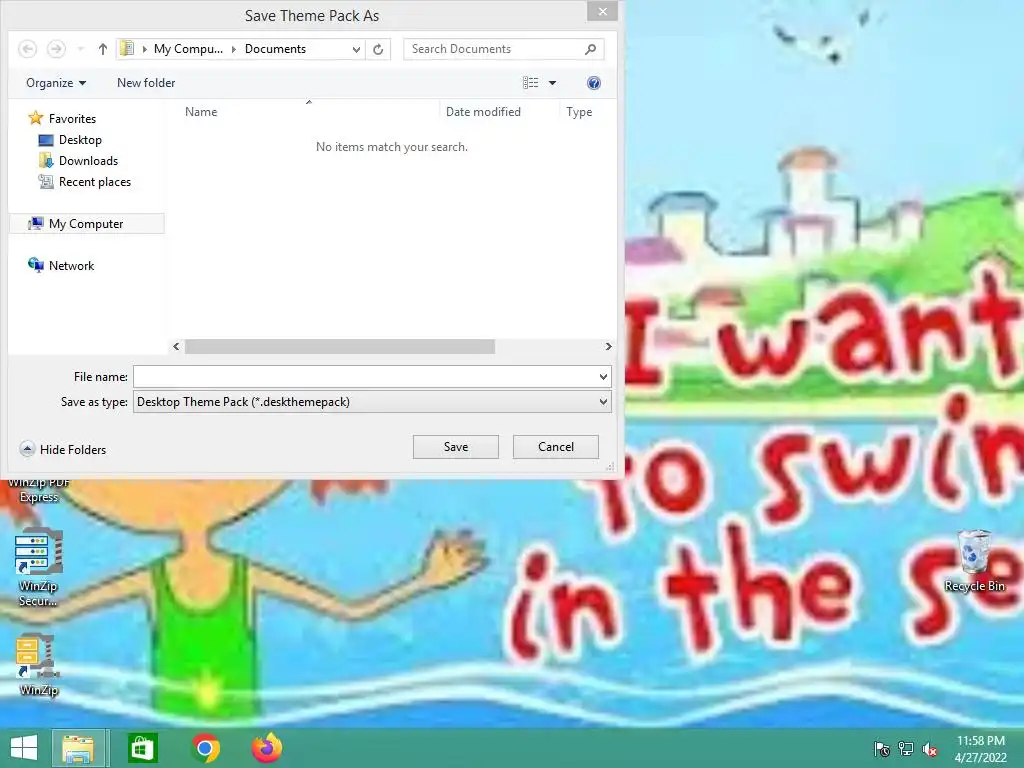Click the search magnifier icon

tap(590, 49)
